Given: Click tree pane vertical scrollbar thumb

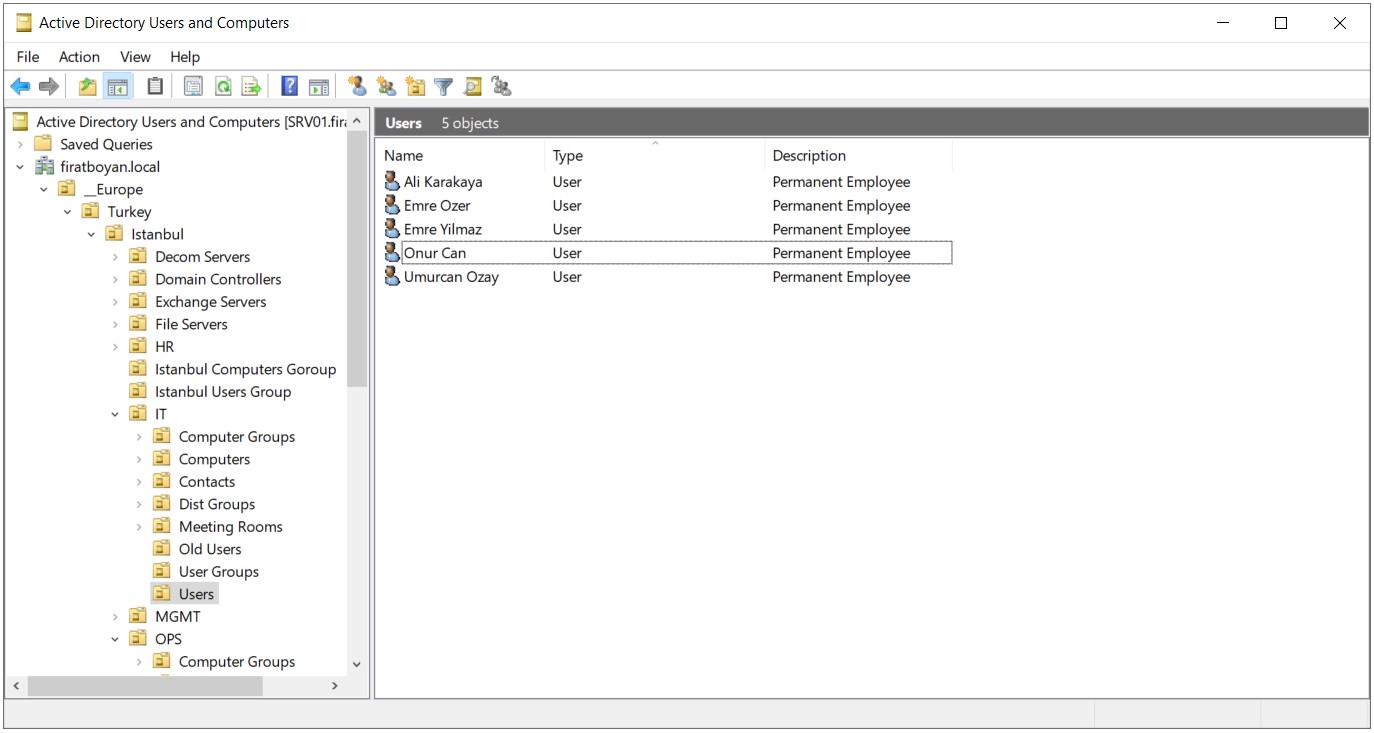Looking at the screenshot, I should [357, 258].
